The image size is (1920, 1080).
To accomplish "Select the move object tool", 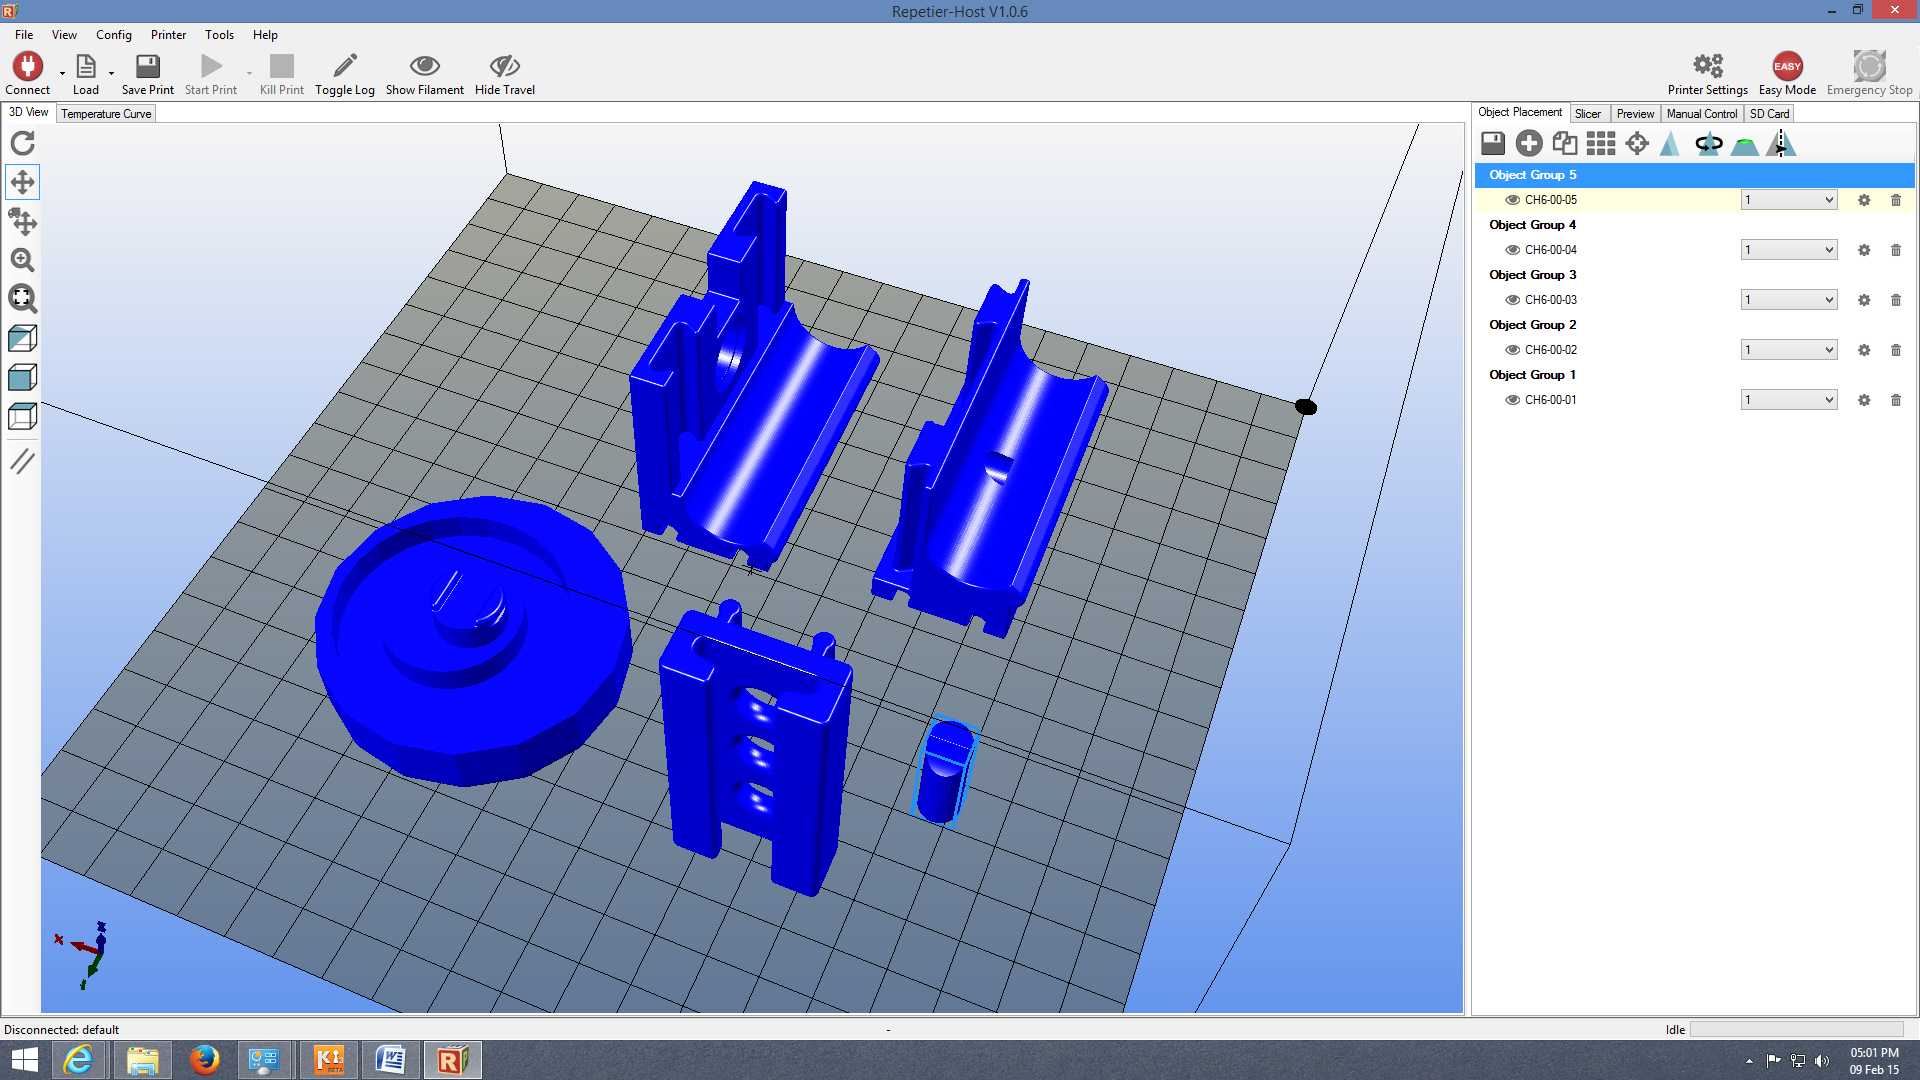I will pos(22,221).
